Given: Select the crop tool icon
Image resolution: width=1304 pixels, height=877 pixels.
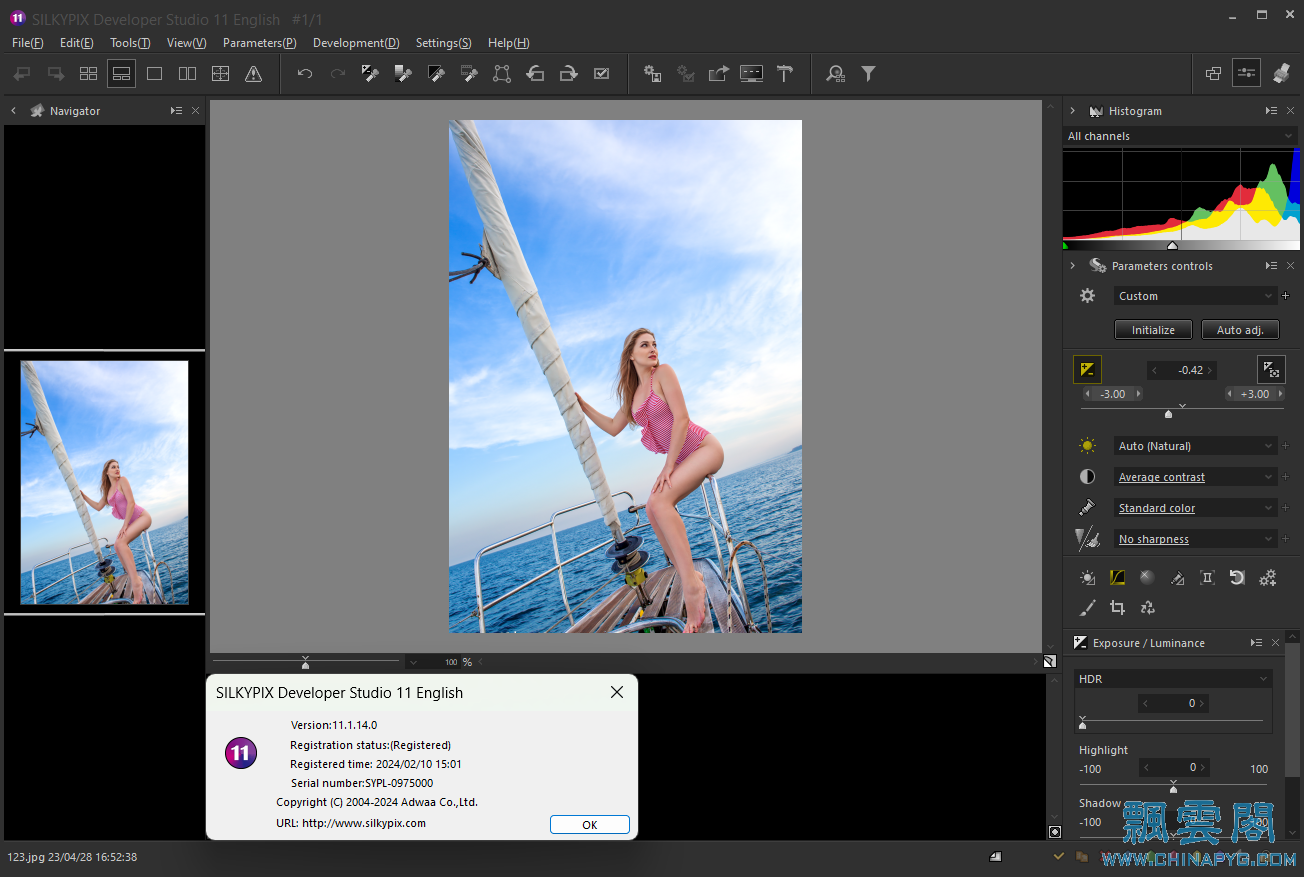Looking at the screenshot, I should tap(1118, 607).
